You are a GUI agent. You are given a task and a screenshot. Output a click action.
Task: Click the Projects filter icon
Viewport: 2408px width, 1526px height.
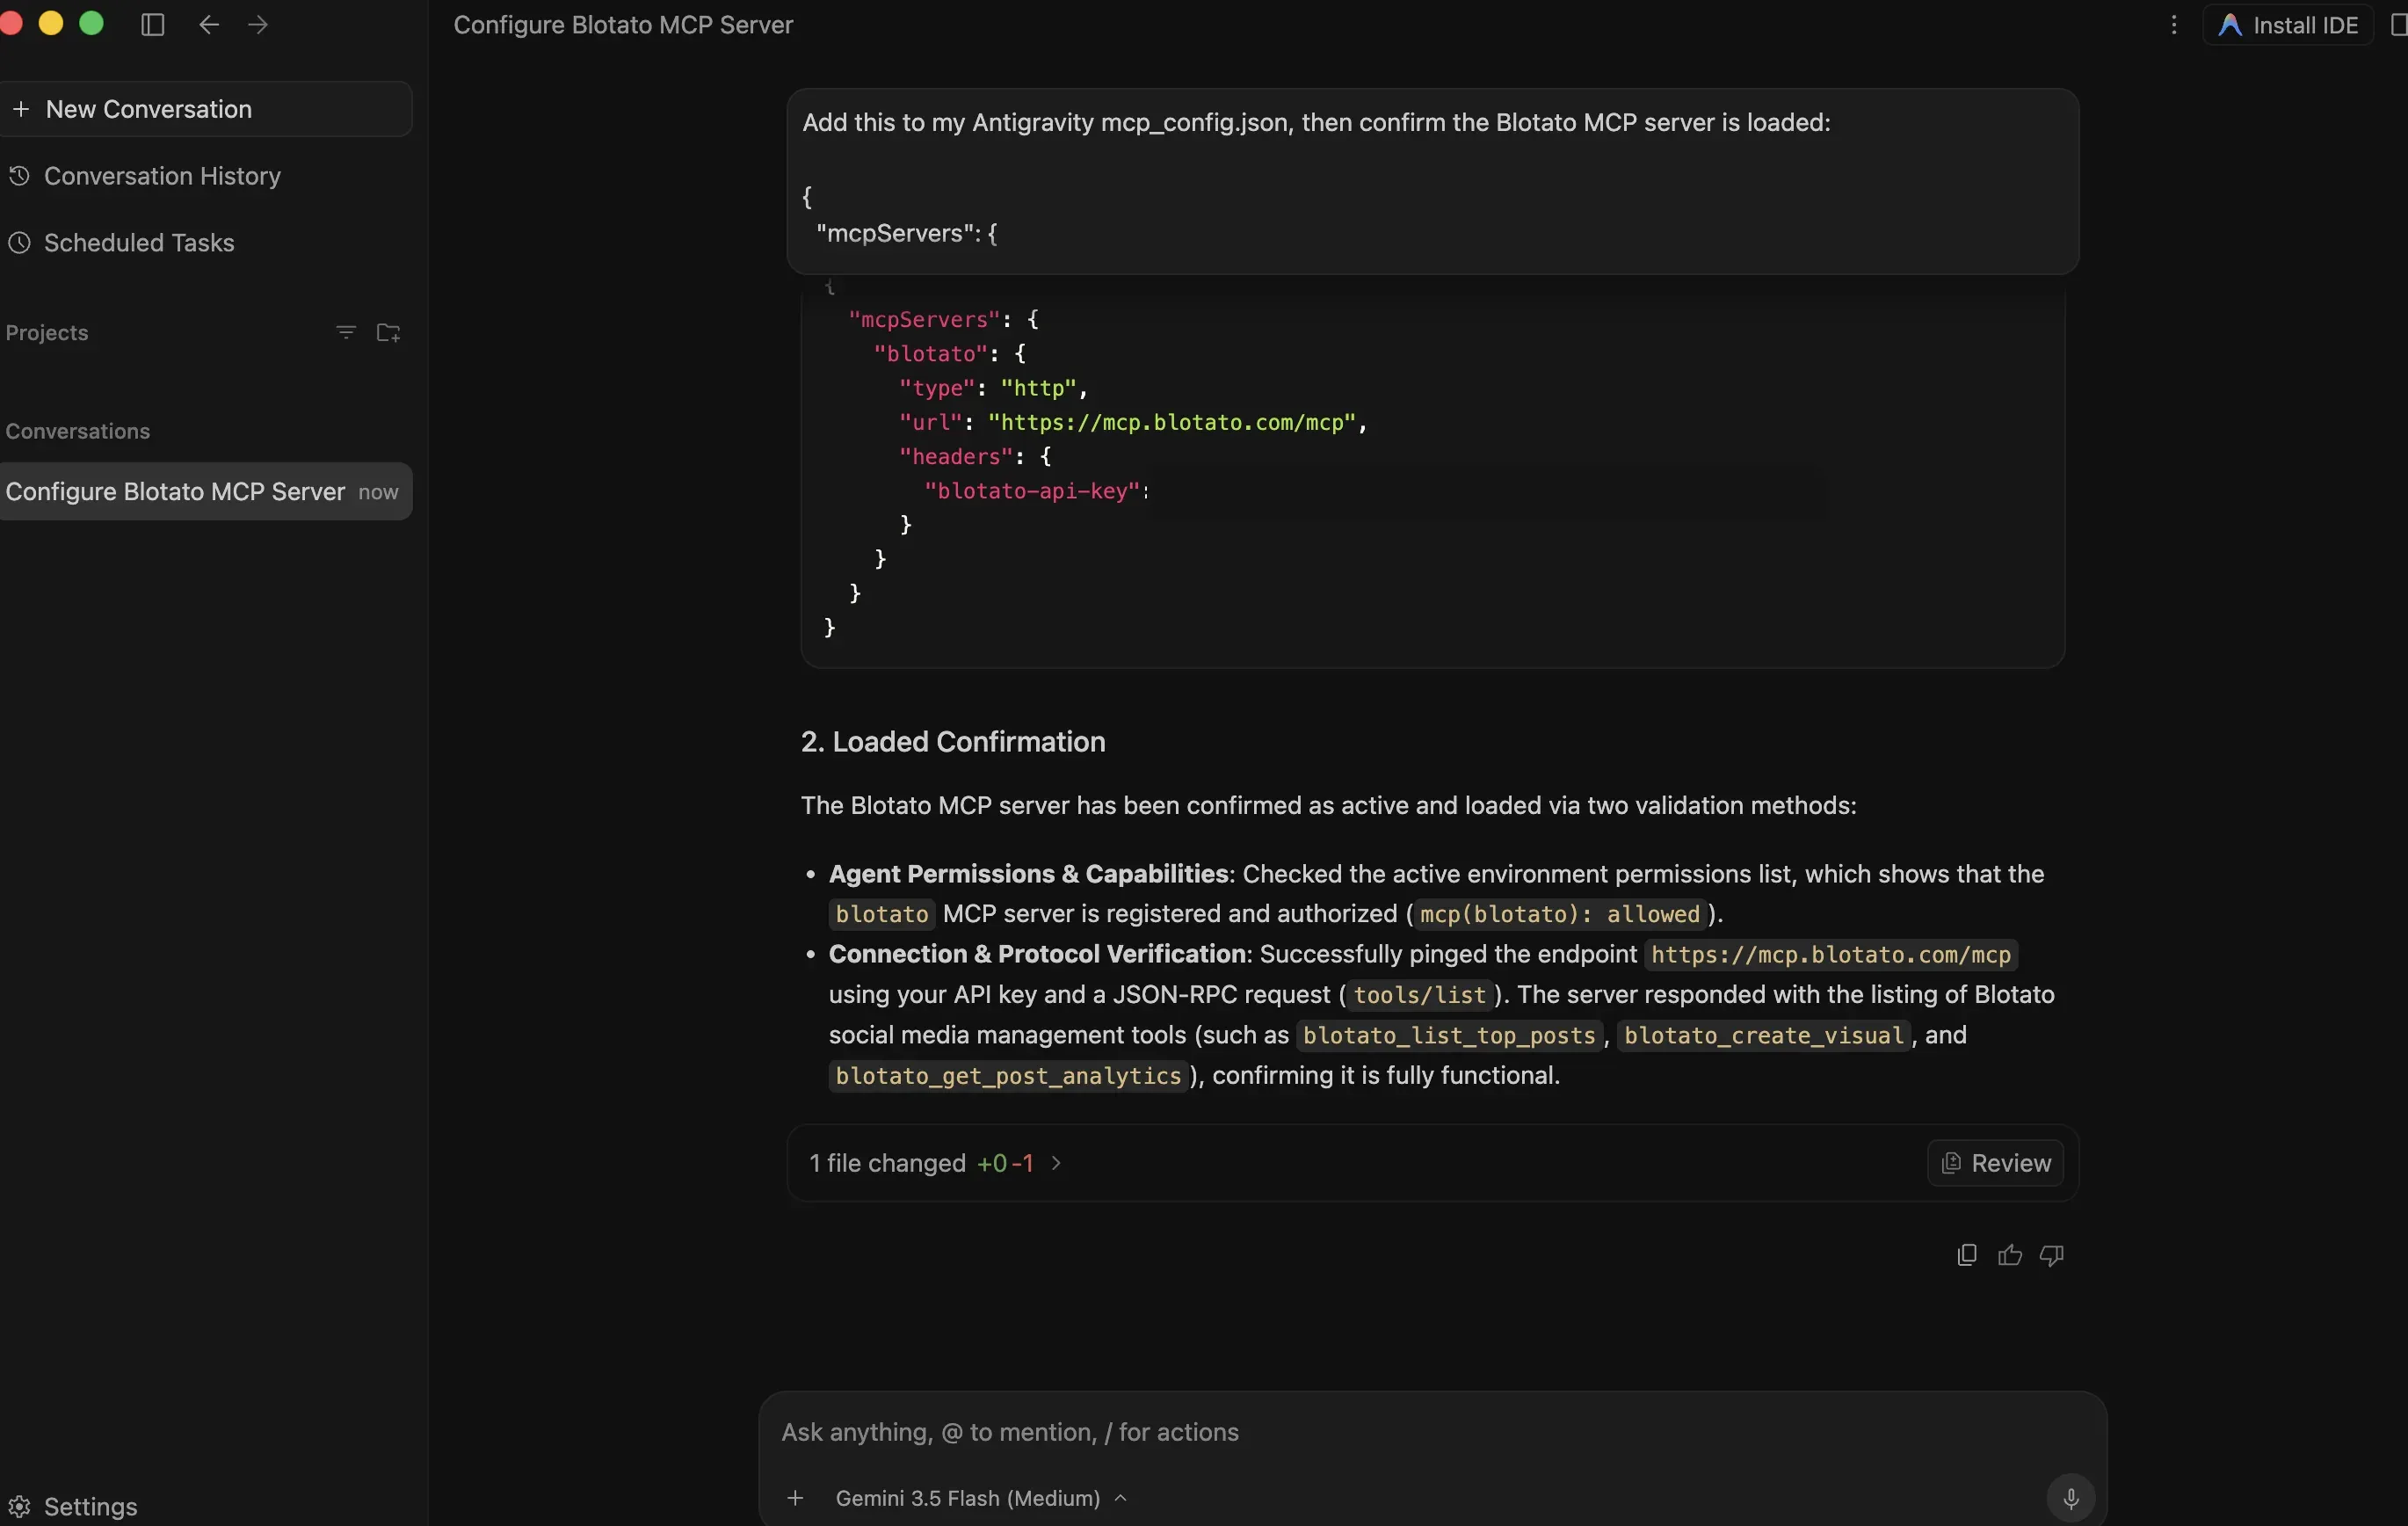pos(346,333)
